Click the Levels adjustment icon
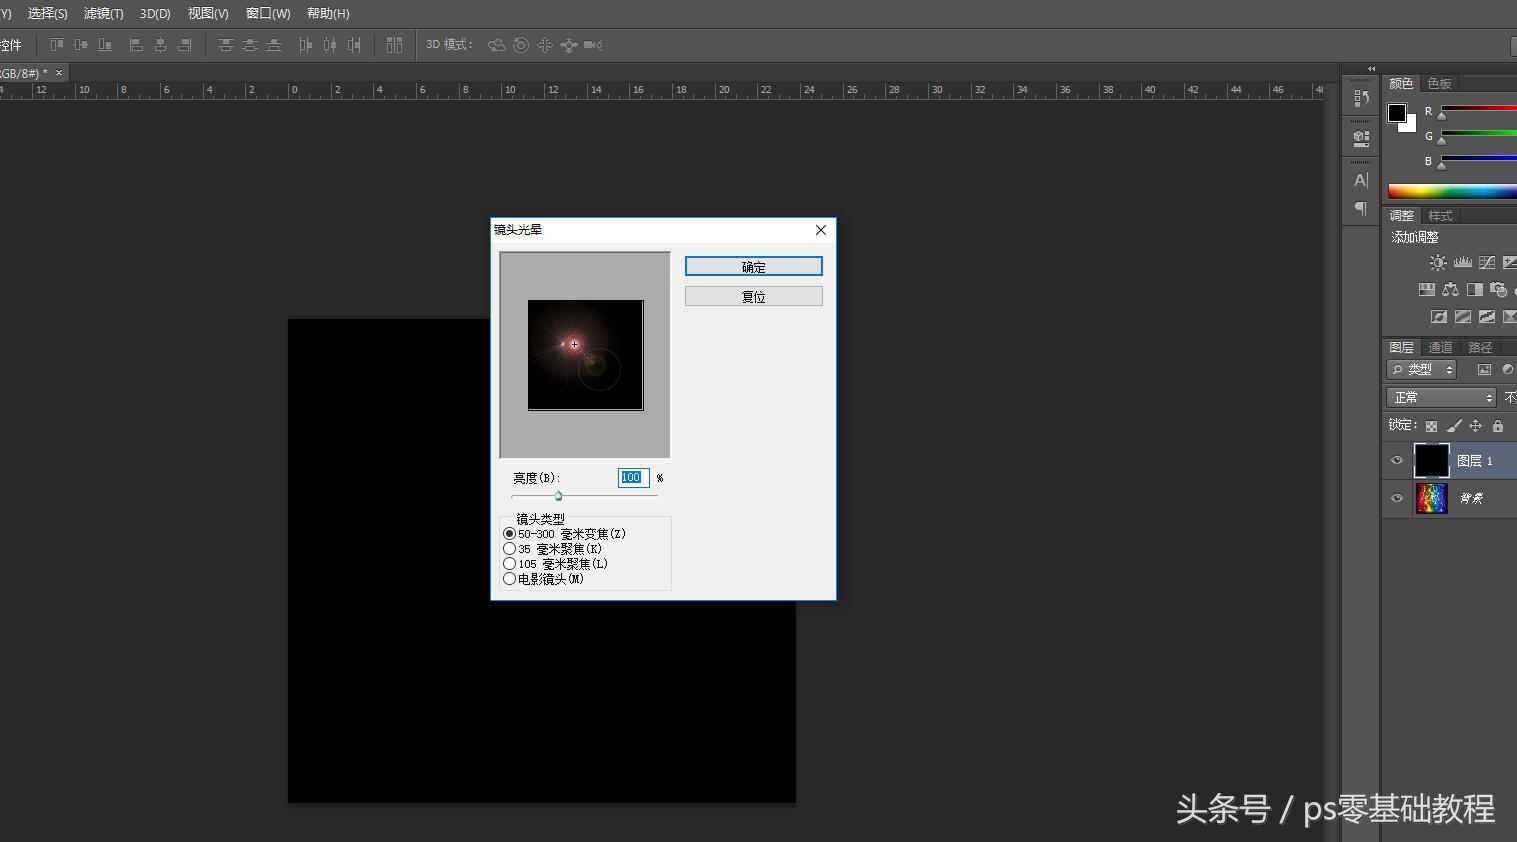 tap(1462, 263)
